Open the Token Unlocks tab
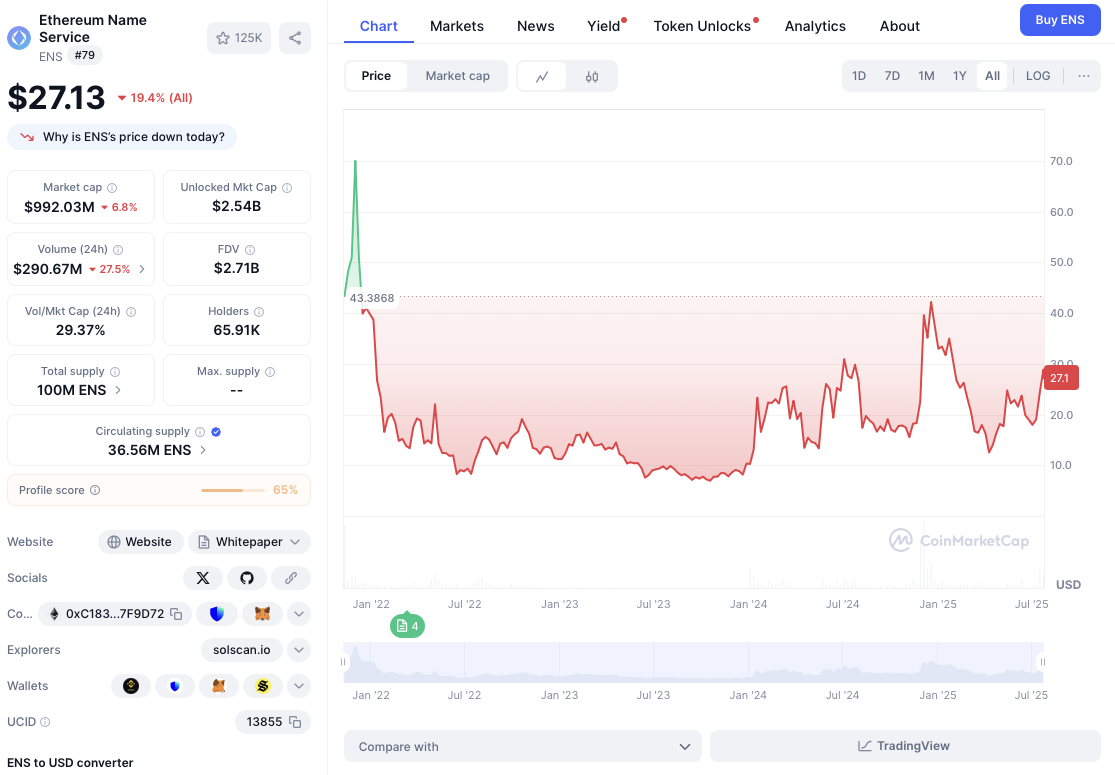Viewport: 1115px width, 775px height. [702, 26]
